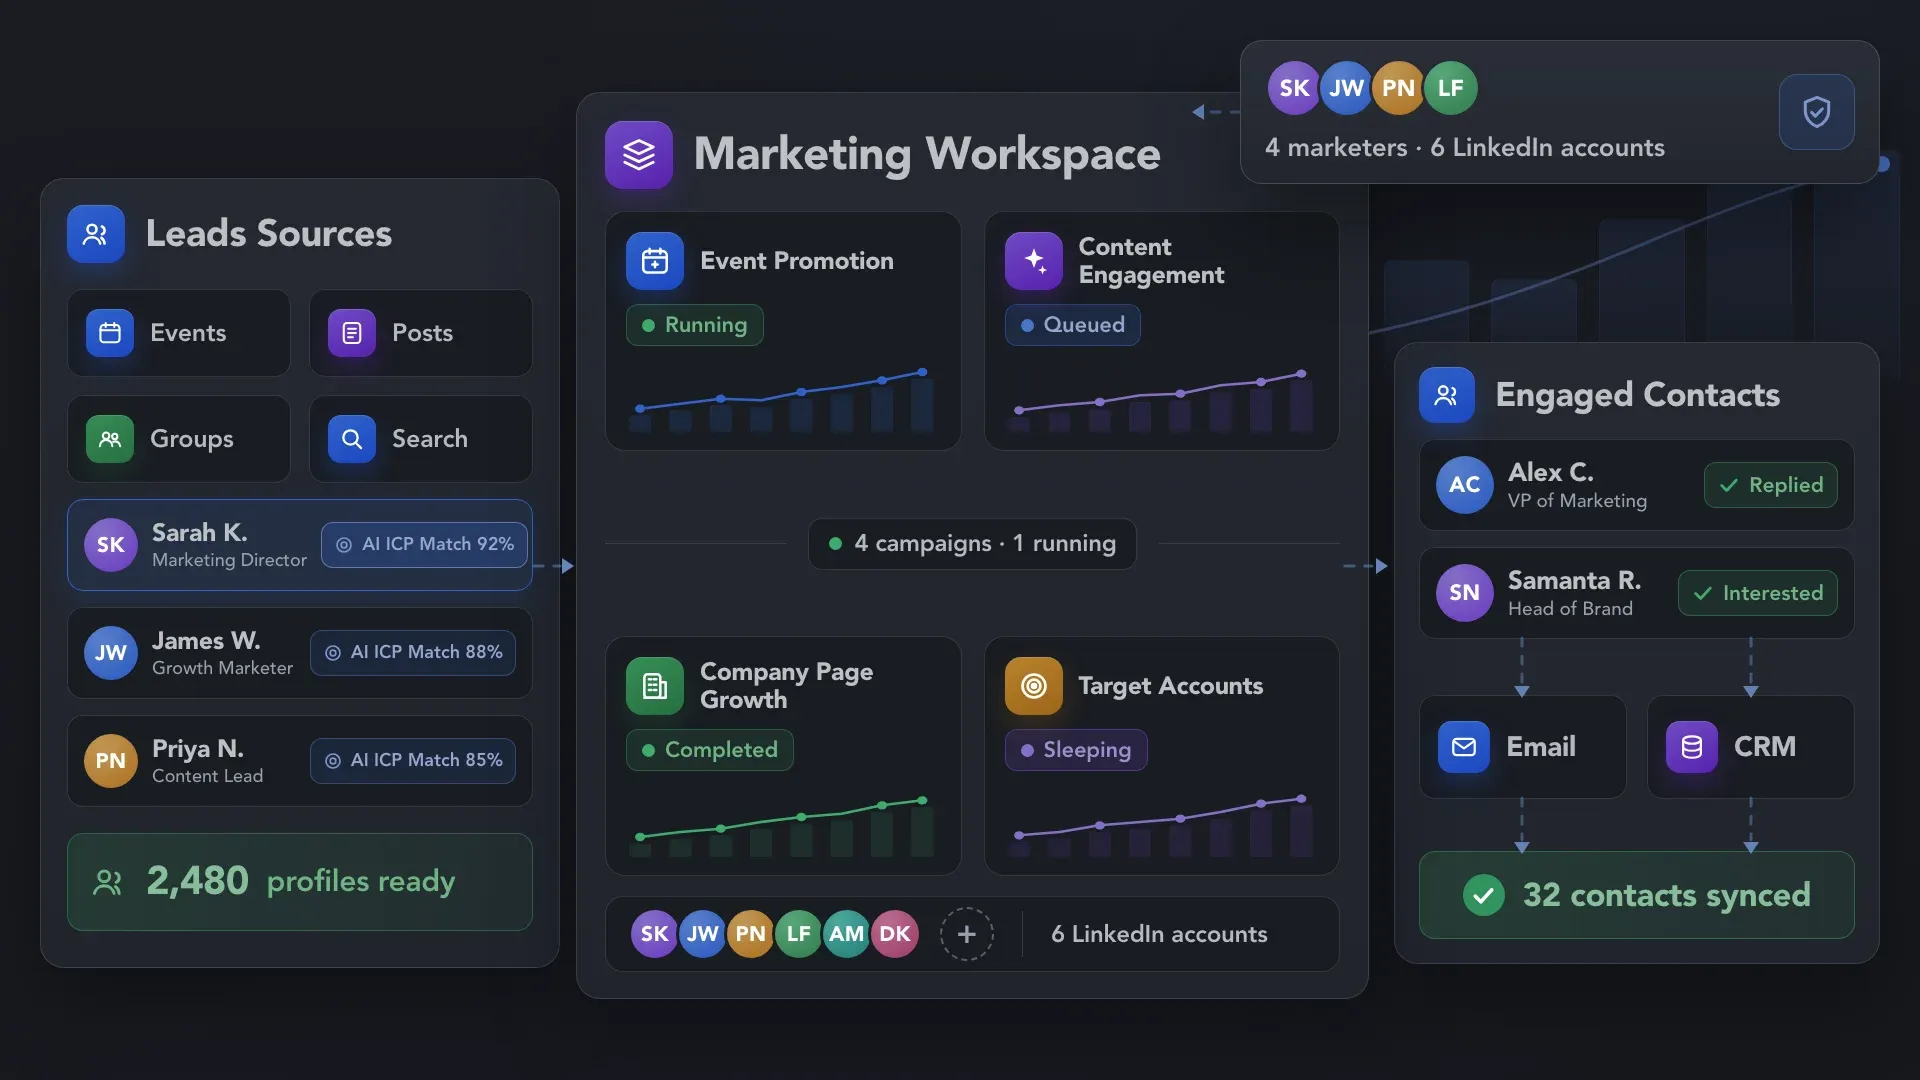
Task: Click the SN avatar of Samanta R.
Action: coord(1465,593)
